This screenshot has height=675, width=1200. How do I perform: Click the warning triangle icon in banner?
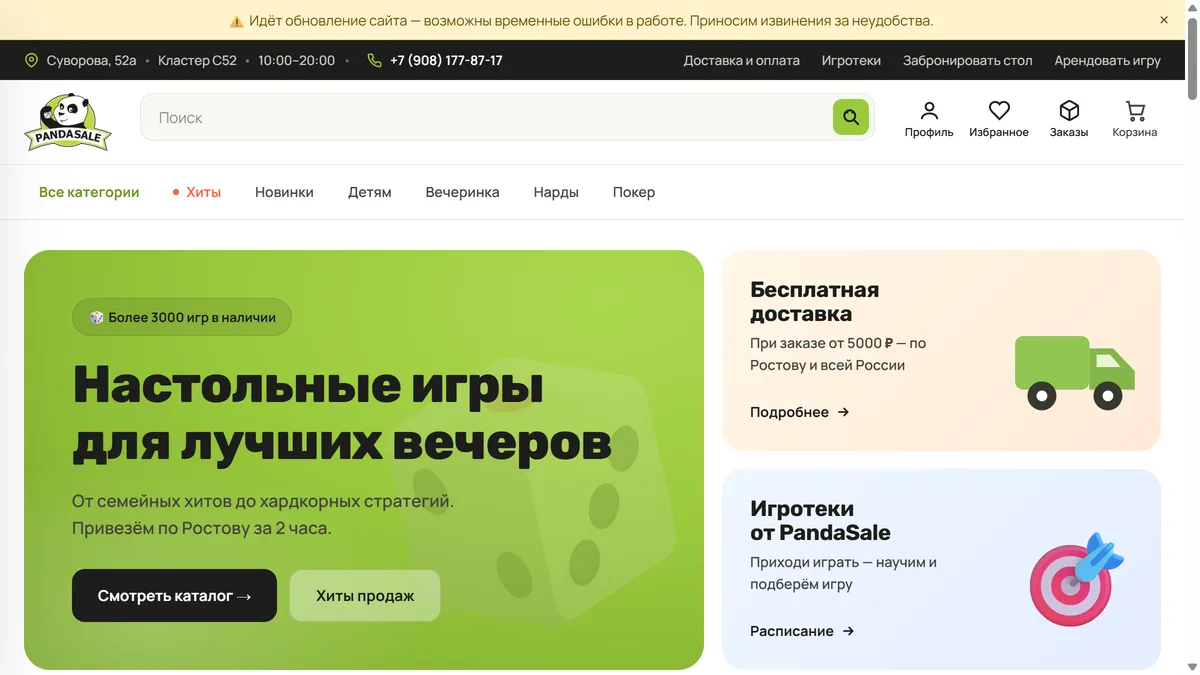pos(237,21)
